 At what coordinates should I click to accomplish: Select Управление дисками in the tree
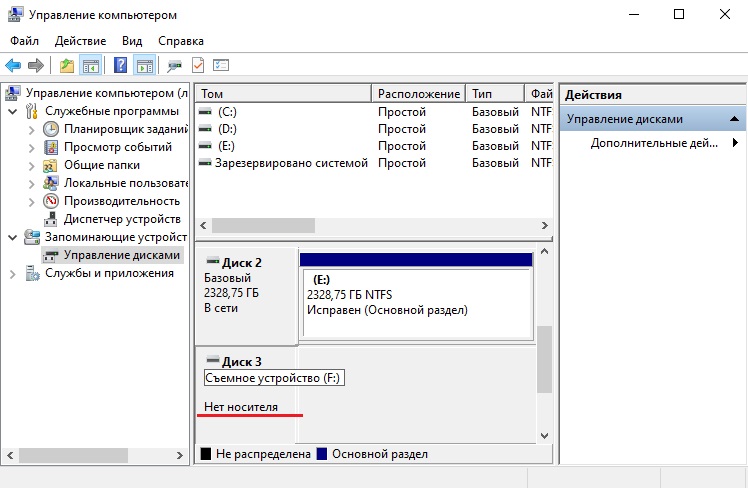[122, 255]
